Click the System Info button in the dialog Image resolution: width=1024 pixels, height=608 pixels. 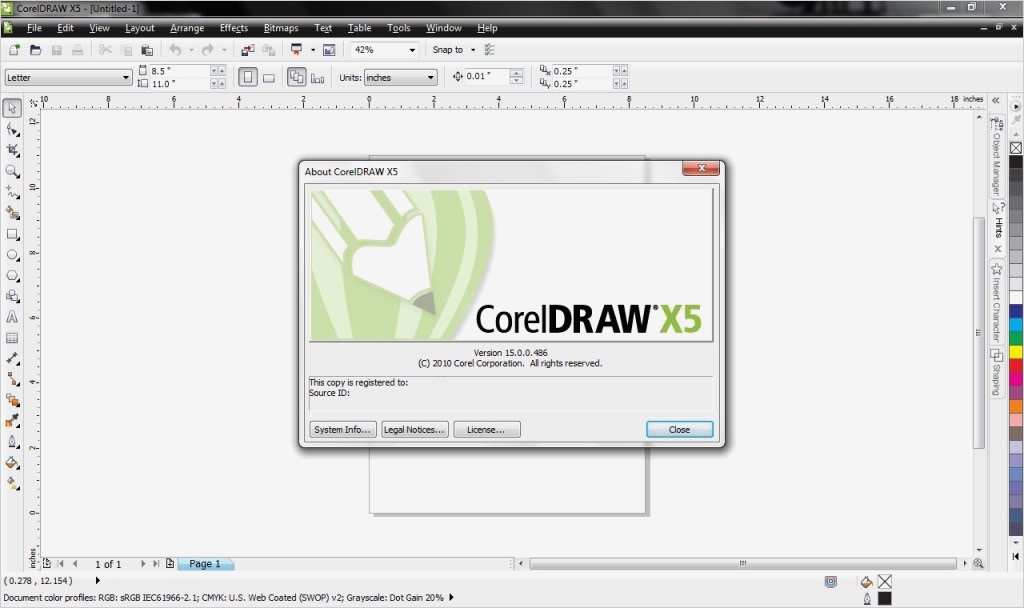[342, 429]
